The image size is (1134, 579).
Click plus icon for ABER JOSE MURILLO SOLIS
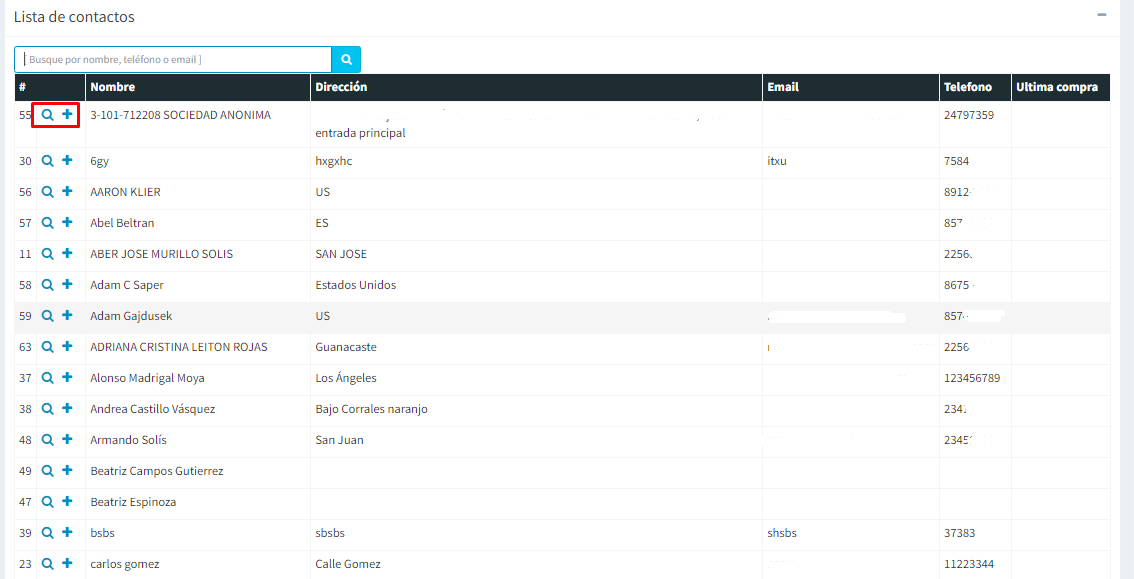[x=67, y=254]
